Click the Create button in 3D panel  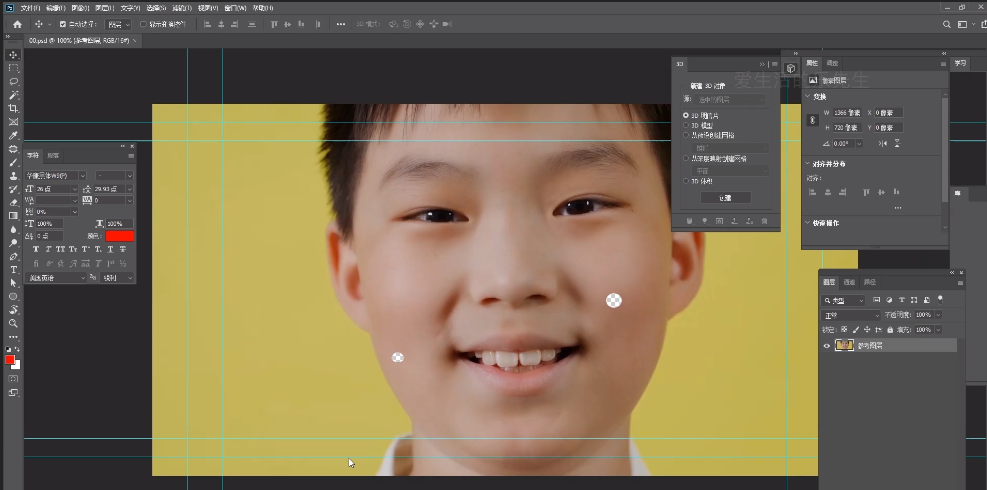click(725, 198)
